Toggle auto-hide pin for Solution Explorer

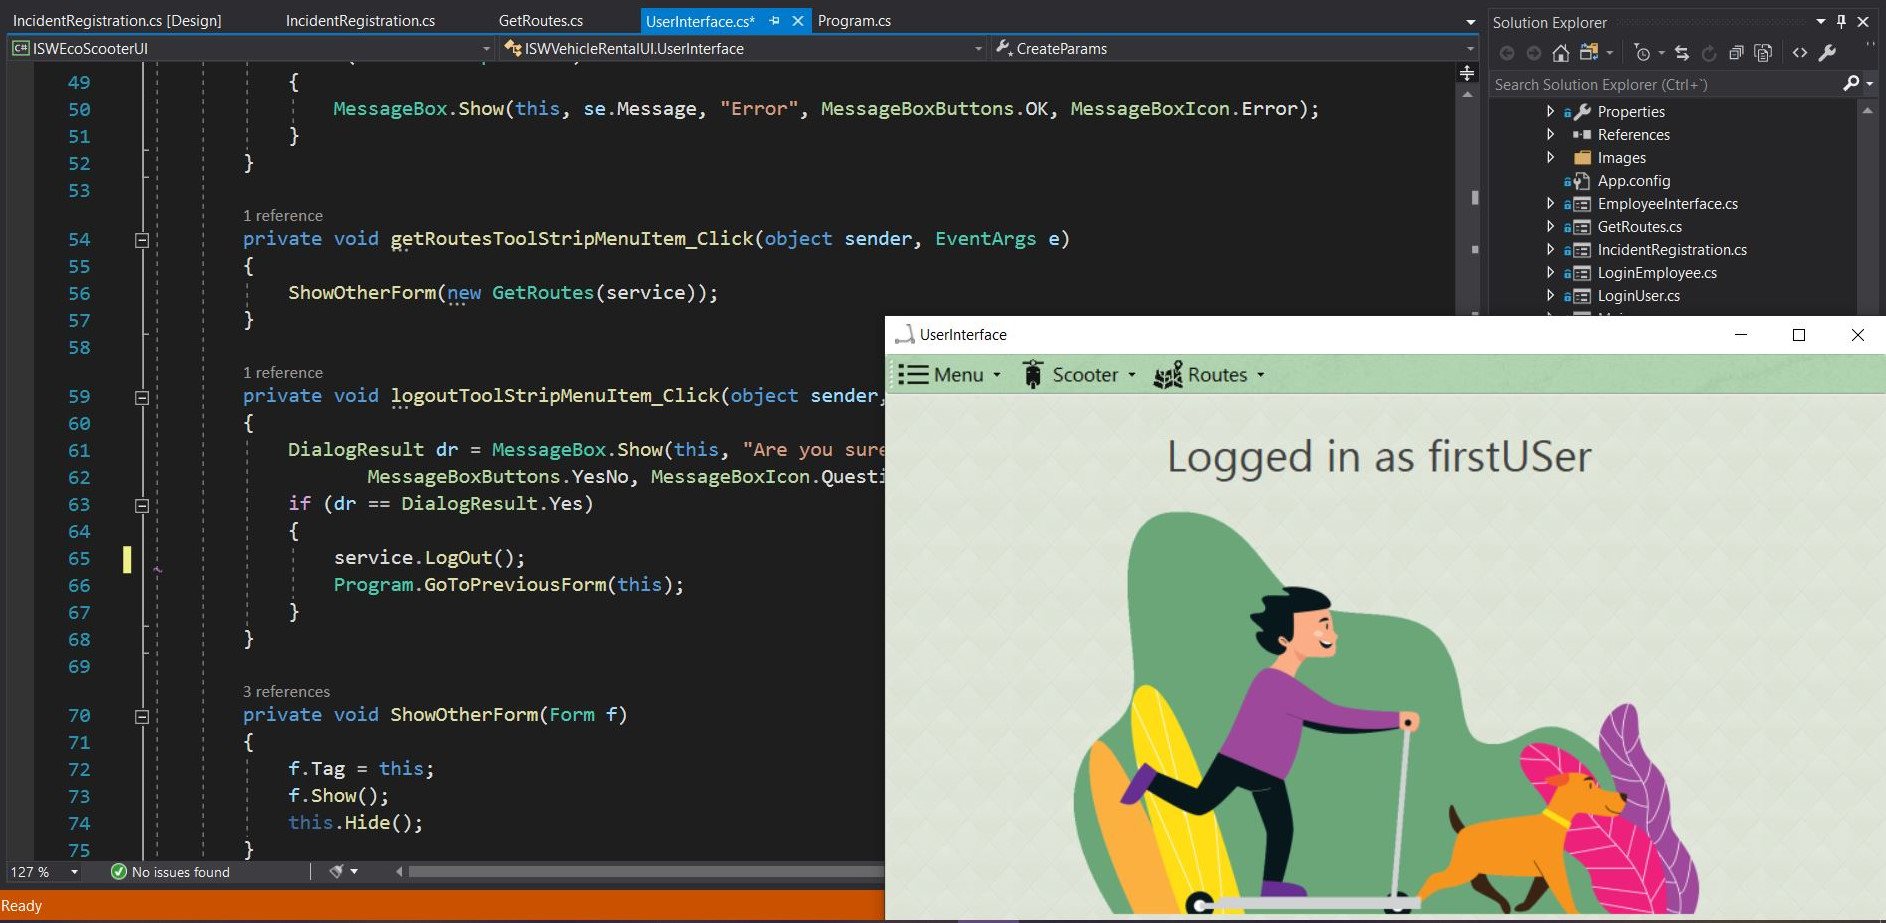[x=1841, y=21]
